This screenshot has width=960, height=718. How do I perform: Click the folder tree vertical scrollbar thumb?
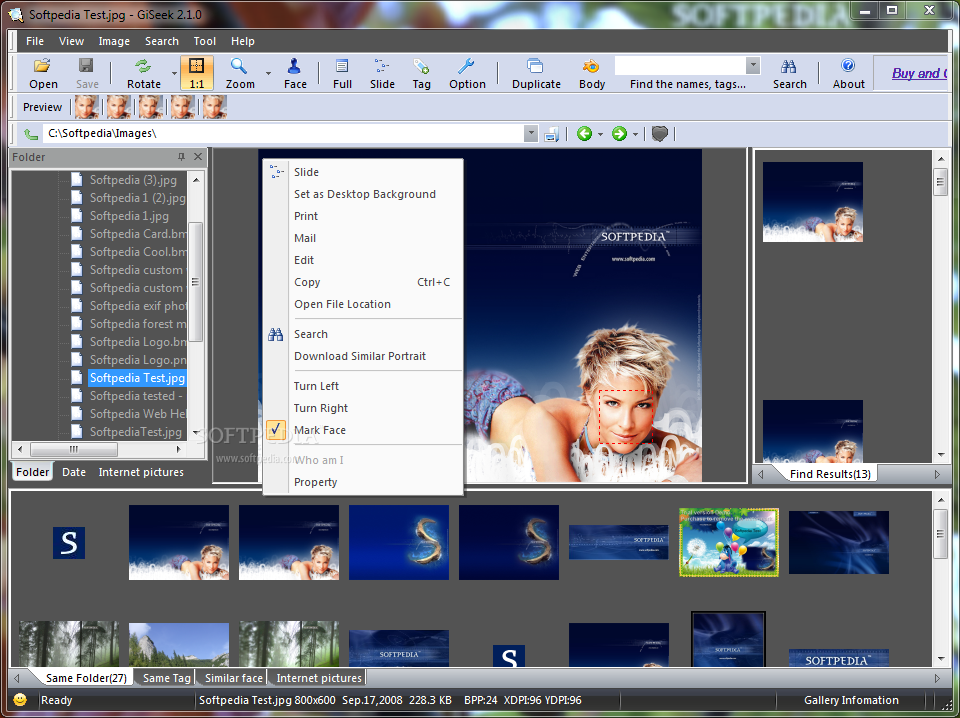click(195, 282)
